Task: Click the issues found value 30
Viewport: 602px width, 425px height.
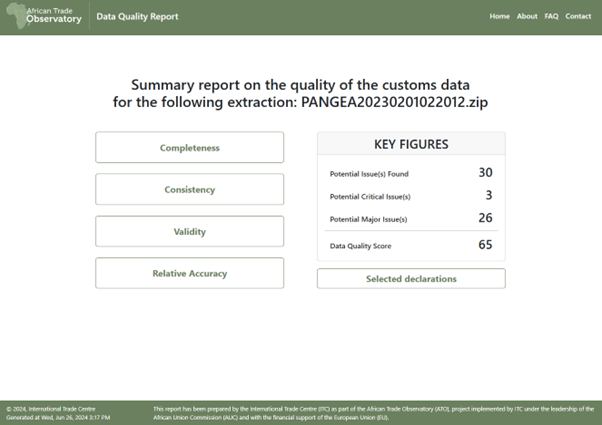Action: (x=484, y=173)
